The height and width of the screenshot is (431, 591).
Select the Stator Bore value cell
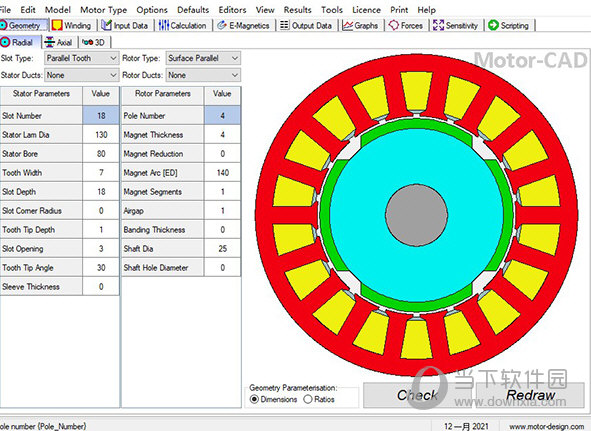tap(101, 153)
